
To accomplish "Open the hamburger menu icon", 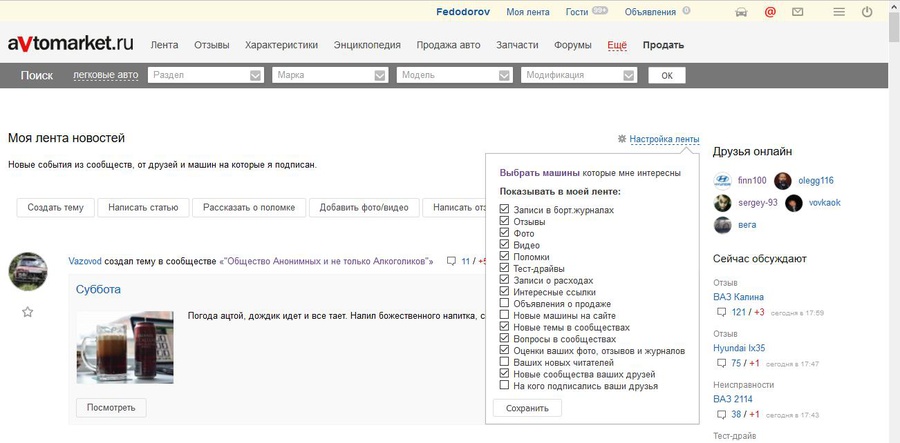I will point(839,11).
